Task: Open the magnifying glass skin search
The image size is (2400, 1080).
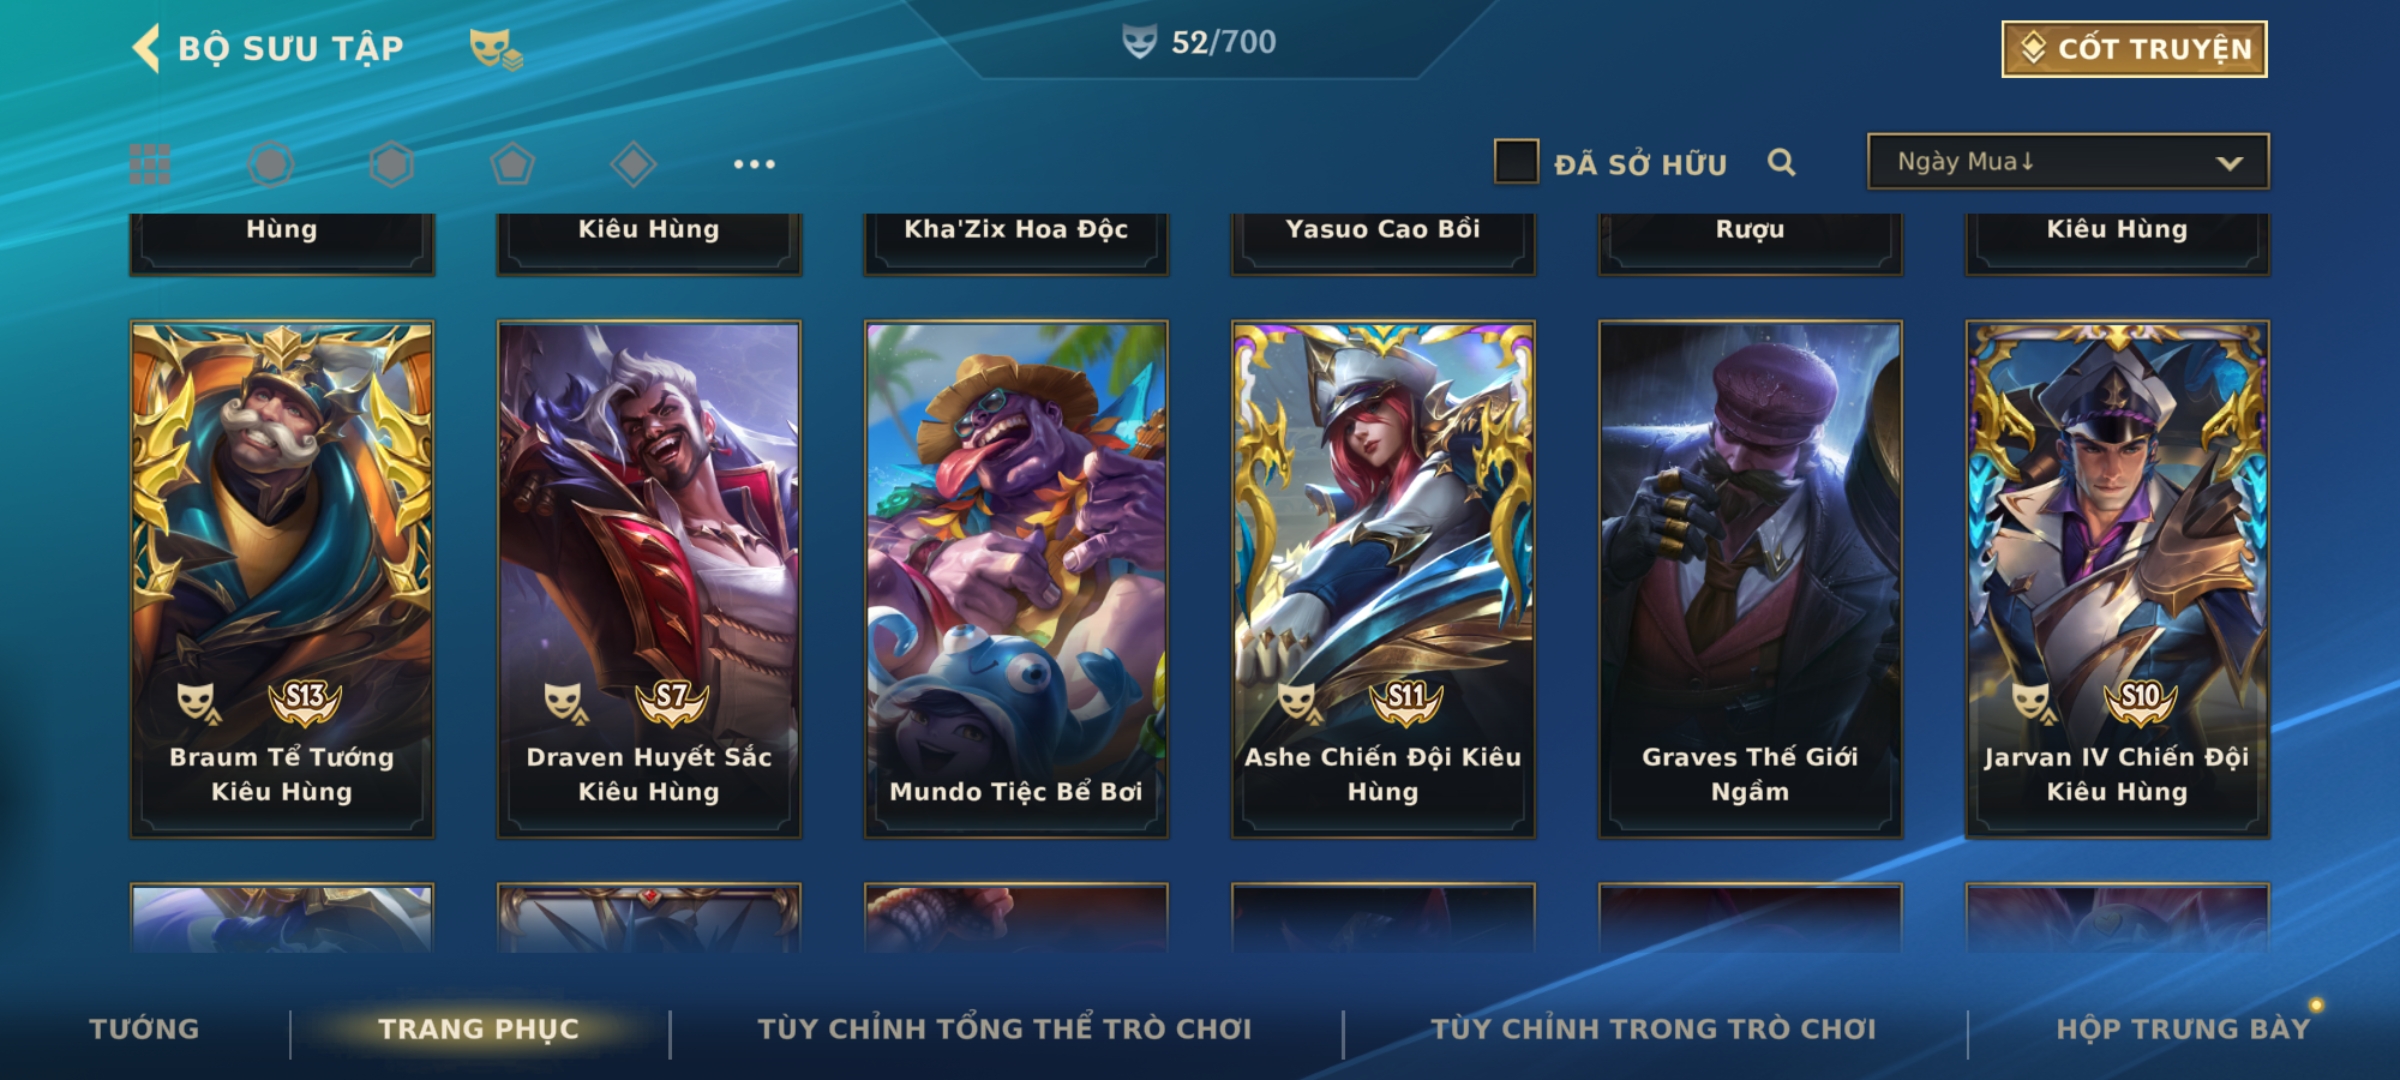Action: 1781,162
